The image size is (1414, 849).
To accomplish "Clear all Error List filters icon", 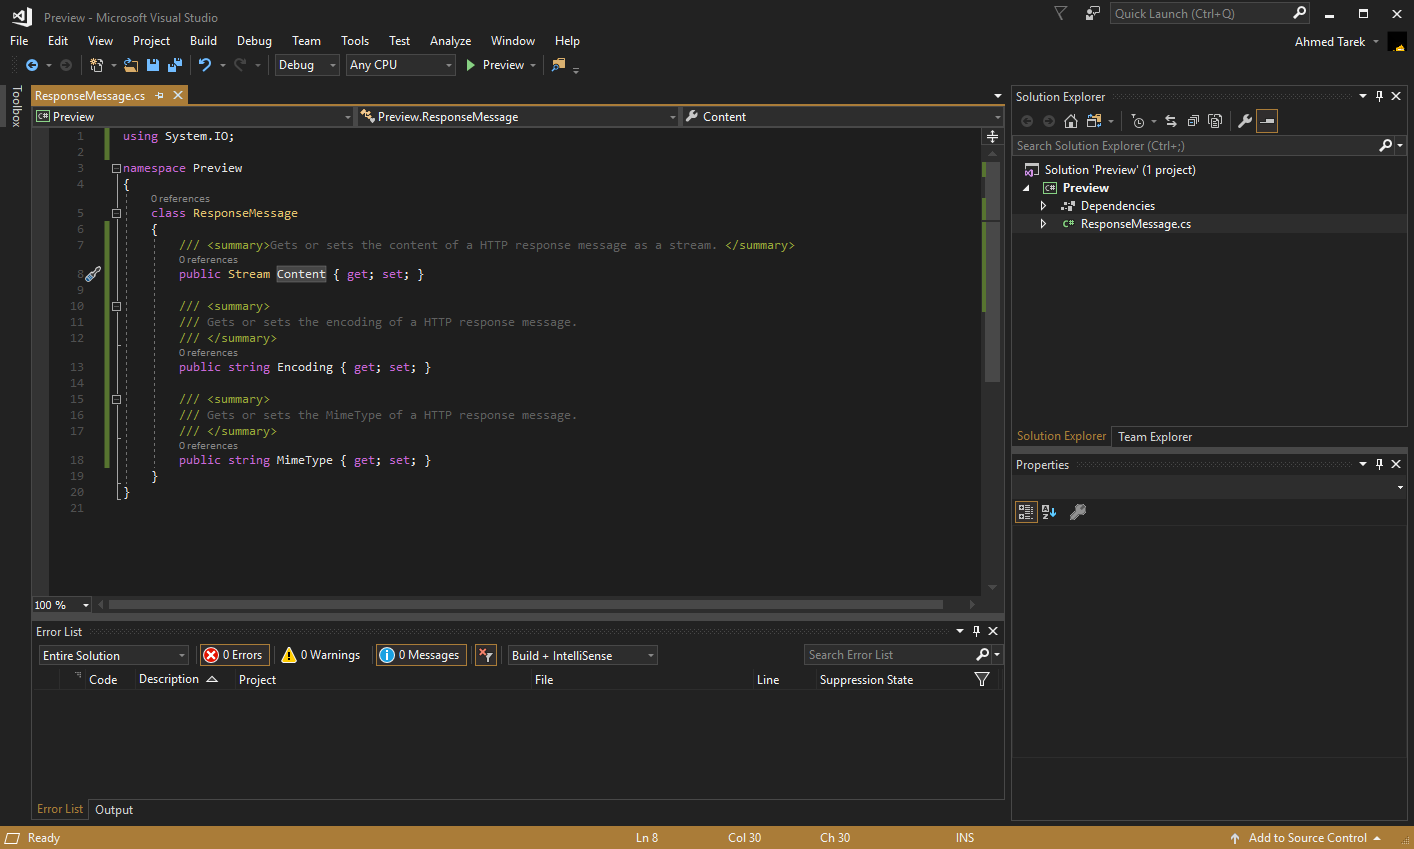I will coord(485,655).
